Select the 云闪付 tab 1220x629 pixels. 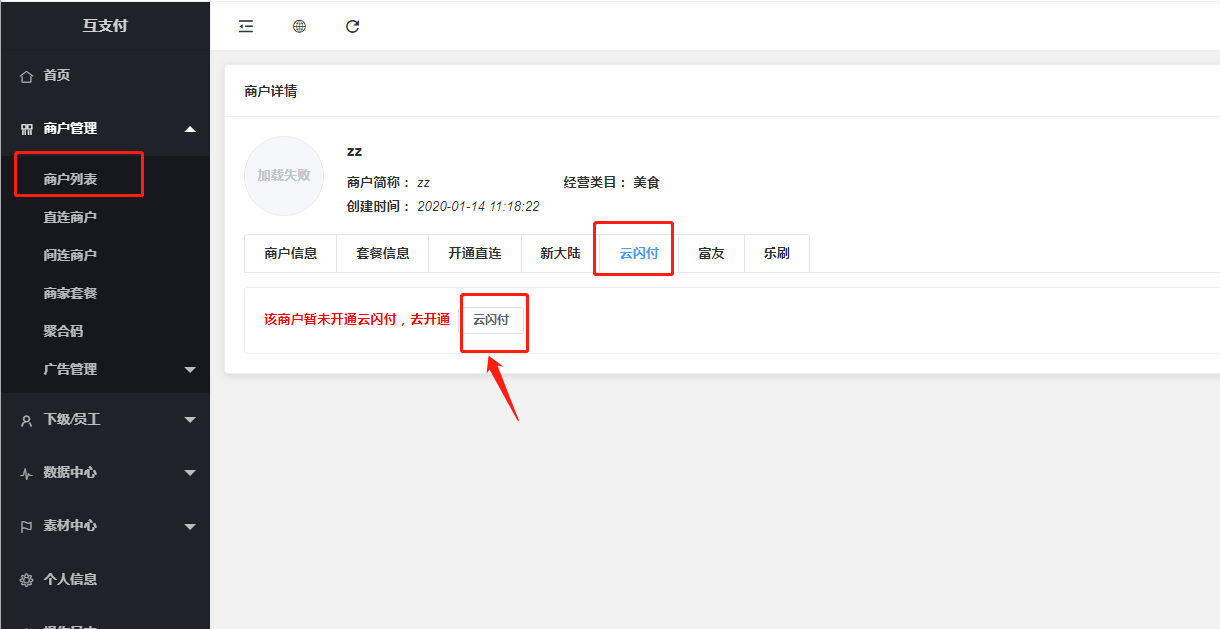point(639,253)
